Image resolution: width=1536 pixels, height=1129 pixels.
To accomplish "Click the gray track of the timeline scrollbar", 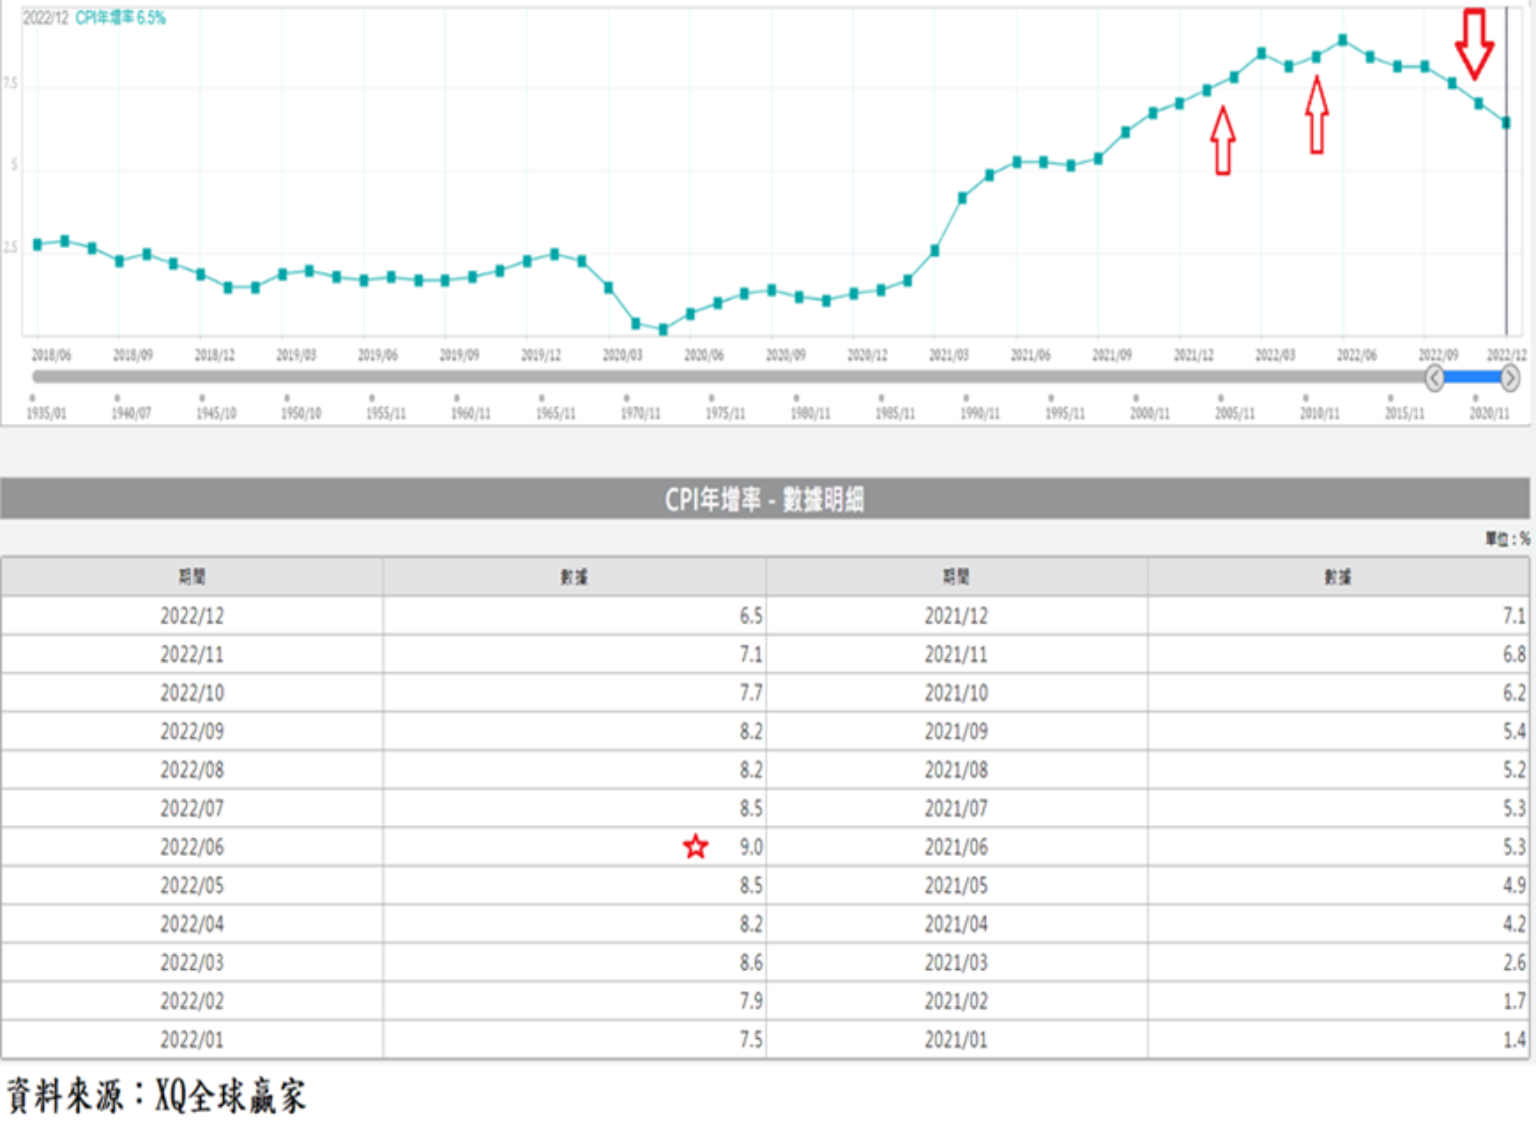I will click(x=700, y=378).
